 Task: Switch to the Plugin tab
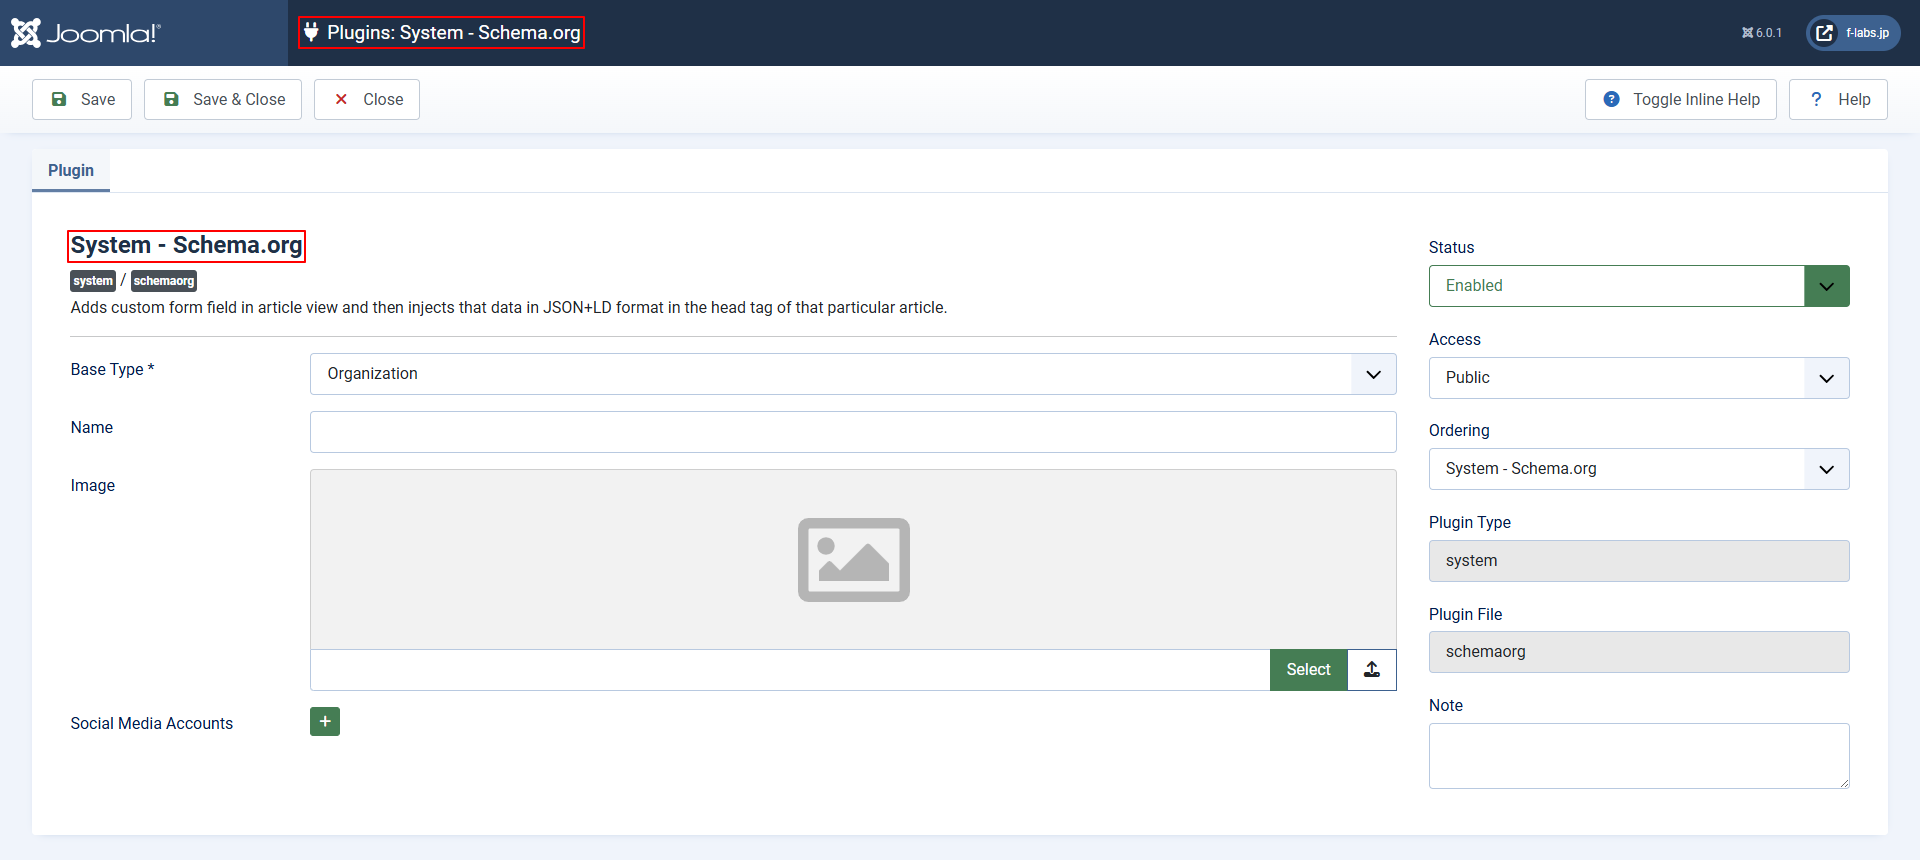(x=71, y=171)
